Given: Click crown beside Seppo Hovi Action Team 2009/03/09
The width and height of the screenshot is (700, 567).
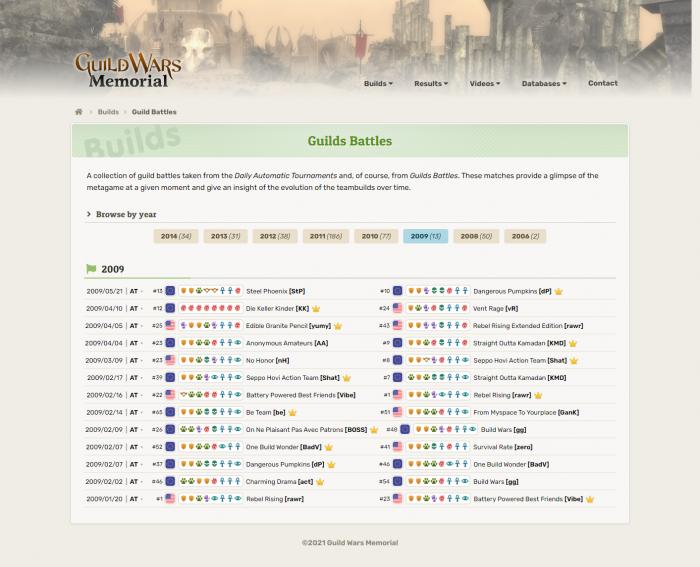Looking at the screenshot, I should (x=574, y=360).
